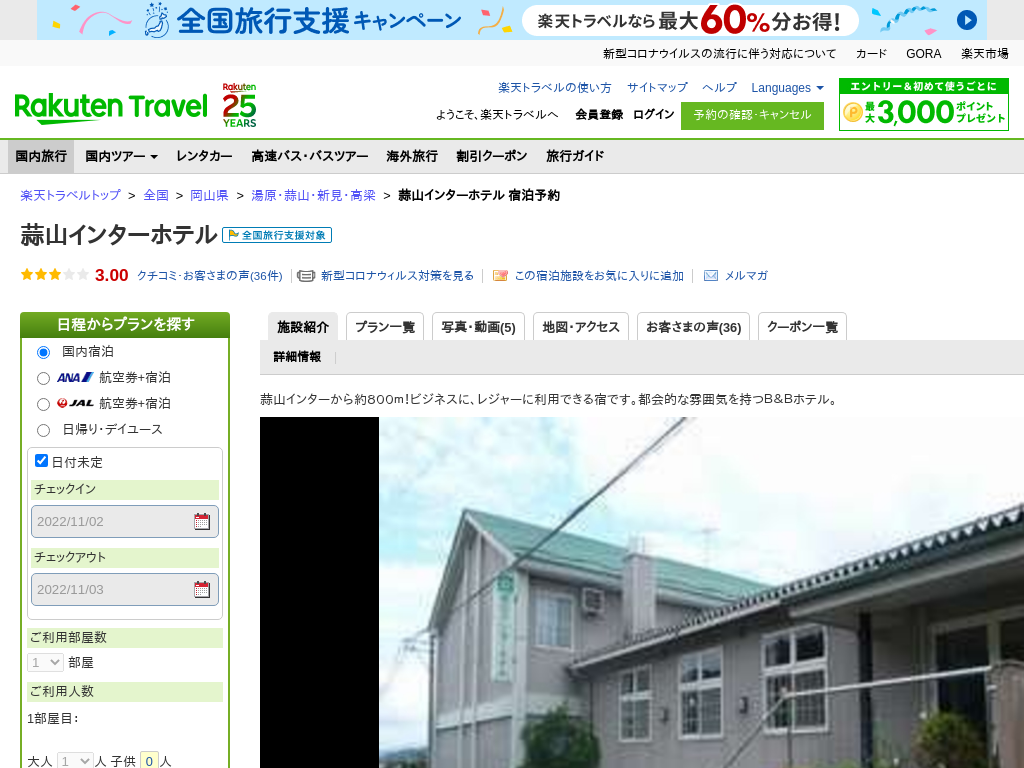Viewport: 1024px width, 768px height.
Task: Open the 詳細情報 sub-tab link
Action: (x=297, y=357)
